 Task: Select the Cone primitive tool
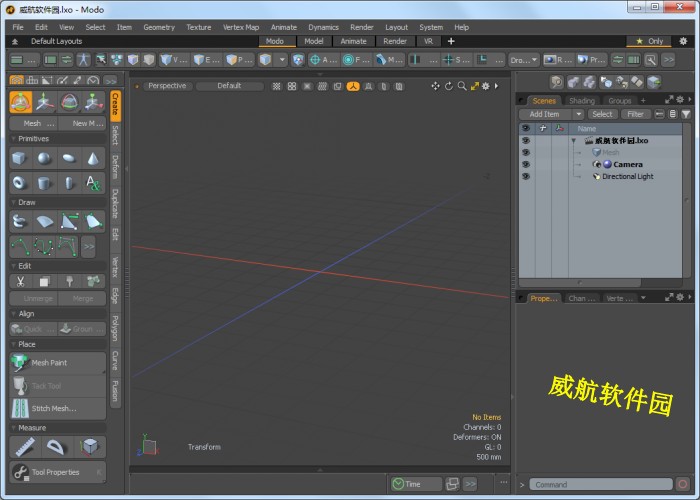pyautogui.click(x=93, y=158)
